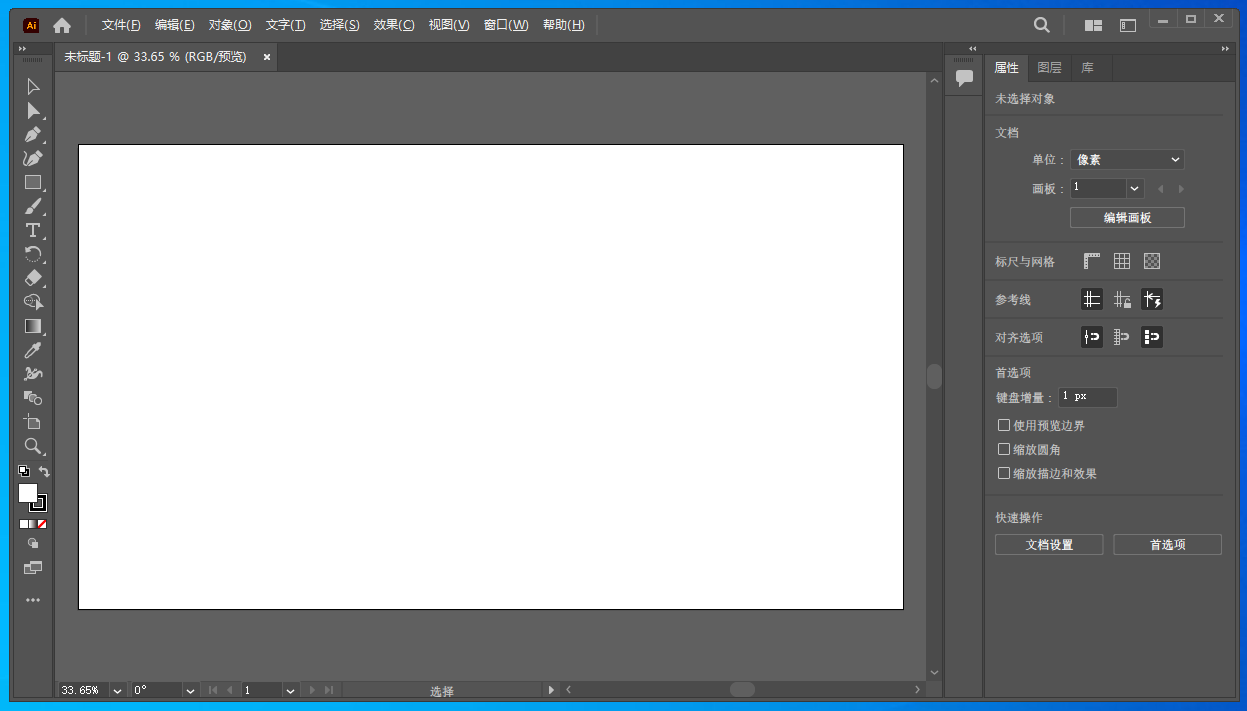Click the Home icon
1247x711 pixels.
pyautogui.click(x=62, y=25)
